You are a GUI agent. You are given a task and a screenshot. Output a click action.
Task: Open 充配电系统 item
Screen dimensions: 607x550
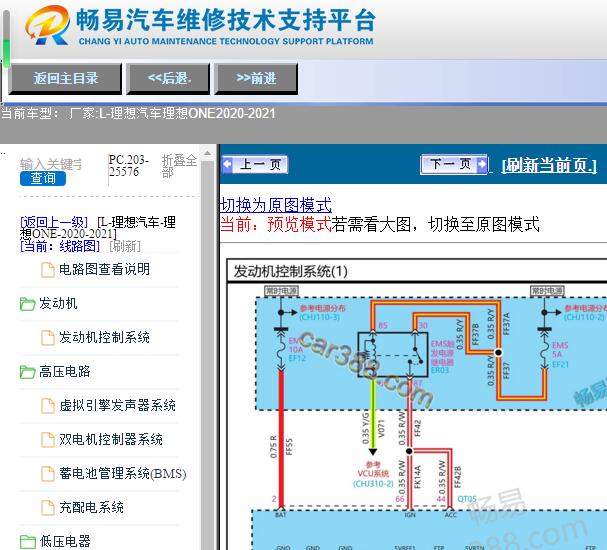pyautogui.click(x=91, y=507)
